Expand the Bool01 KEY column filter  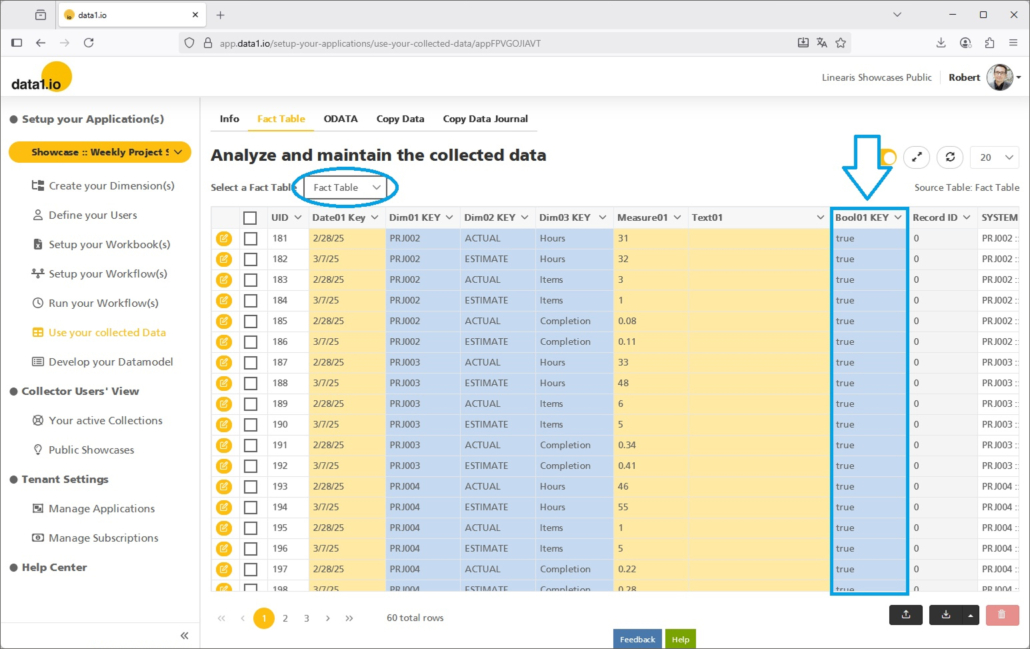899,217
